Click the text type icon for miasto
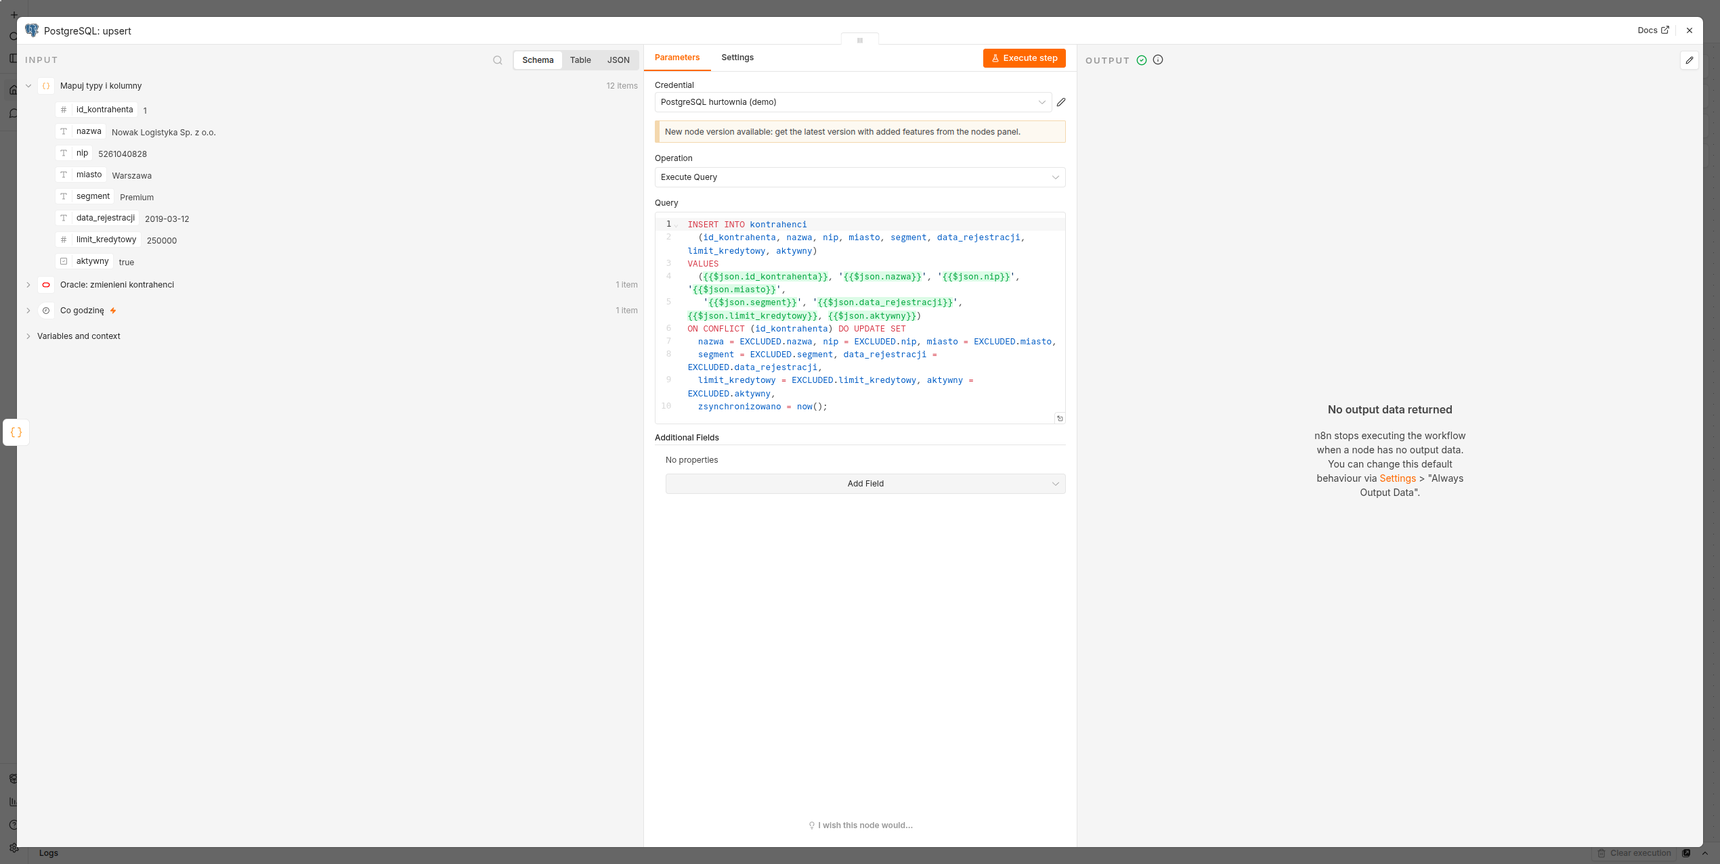Image resolution: width=1720 pixels, height=864 pixels. (64, 175)
